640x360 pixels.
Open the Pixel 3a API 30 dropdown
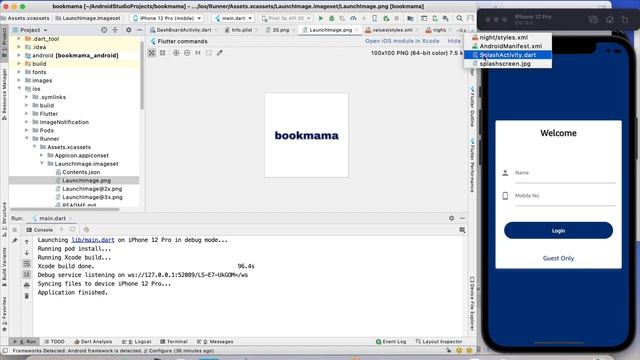click(287, 18)
